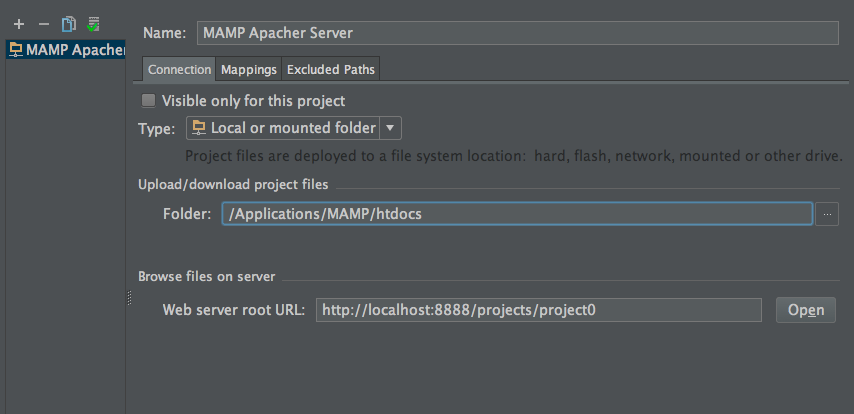
Task: Copy the selected server configuration
Action: [x=69, y=25]
